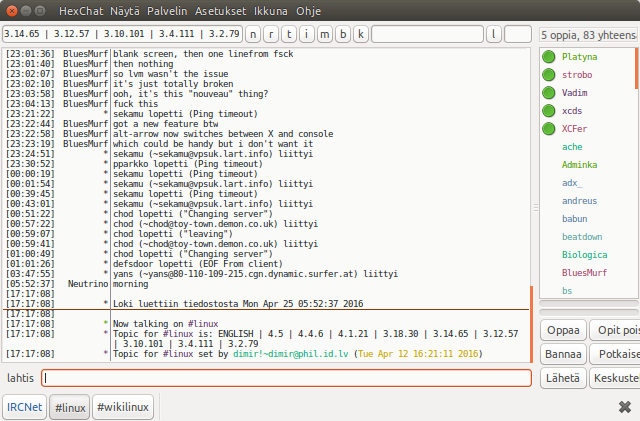Viewport: 640px width, 421px height.
Task: Click the green op icon beside Vadim
Action: click(x=549, y=93)
